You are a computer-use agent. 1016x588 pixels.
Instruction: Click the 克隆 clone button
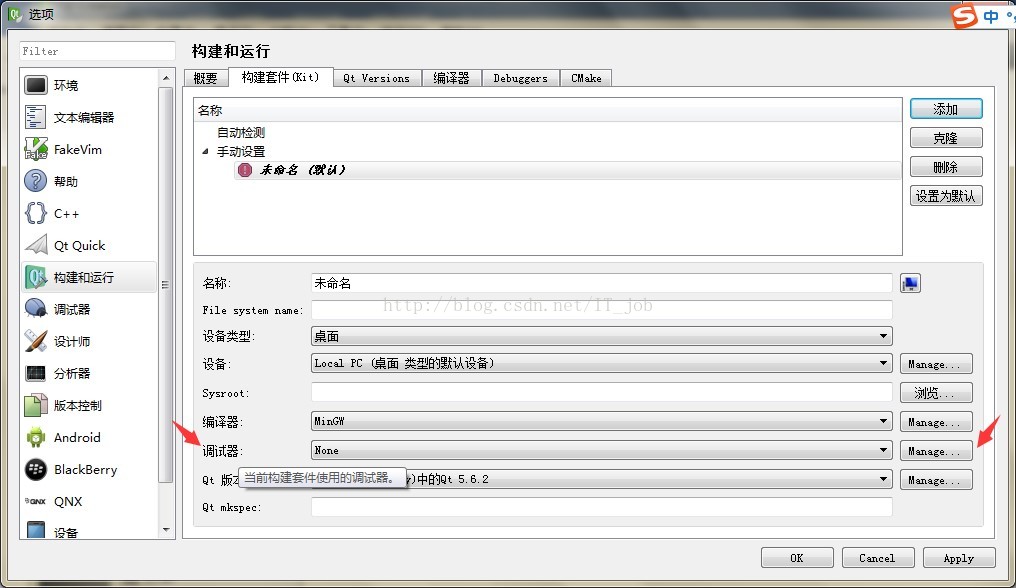[946, 138]
